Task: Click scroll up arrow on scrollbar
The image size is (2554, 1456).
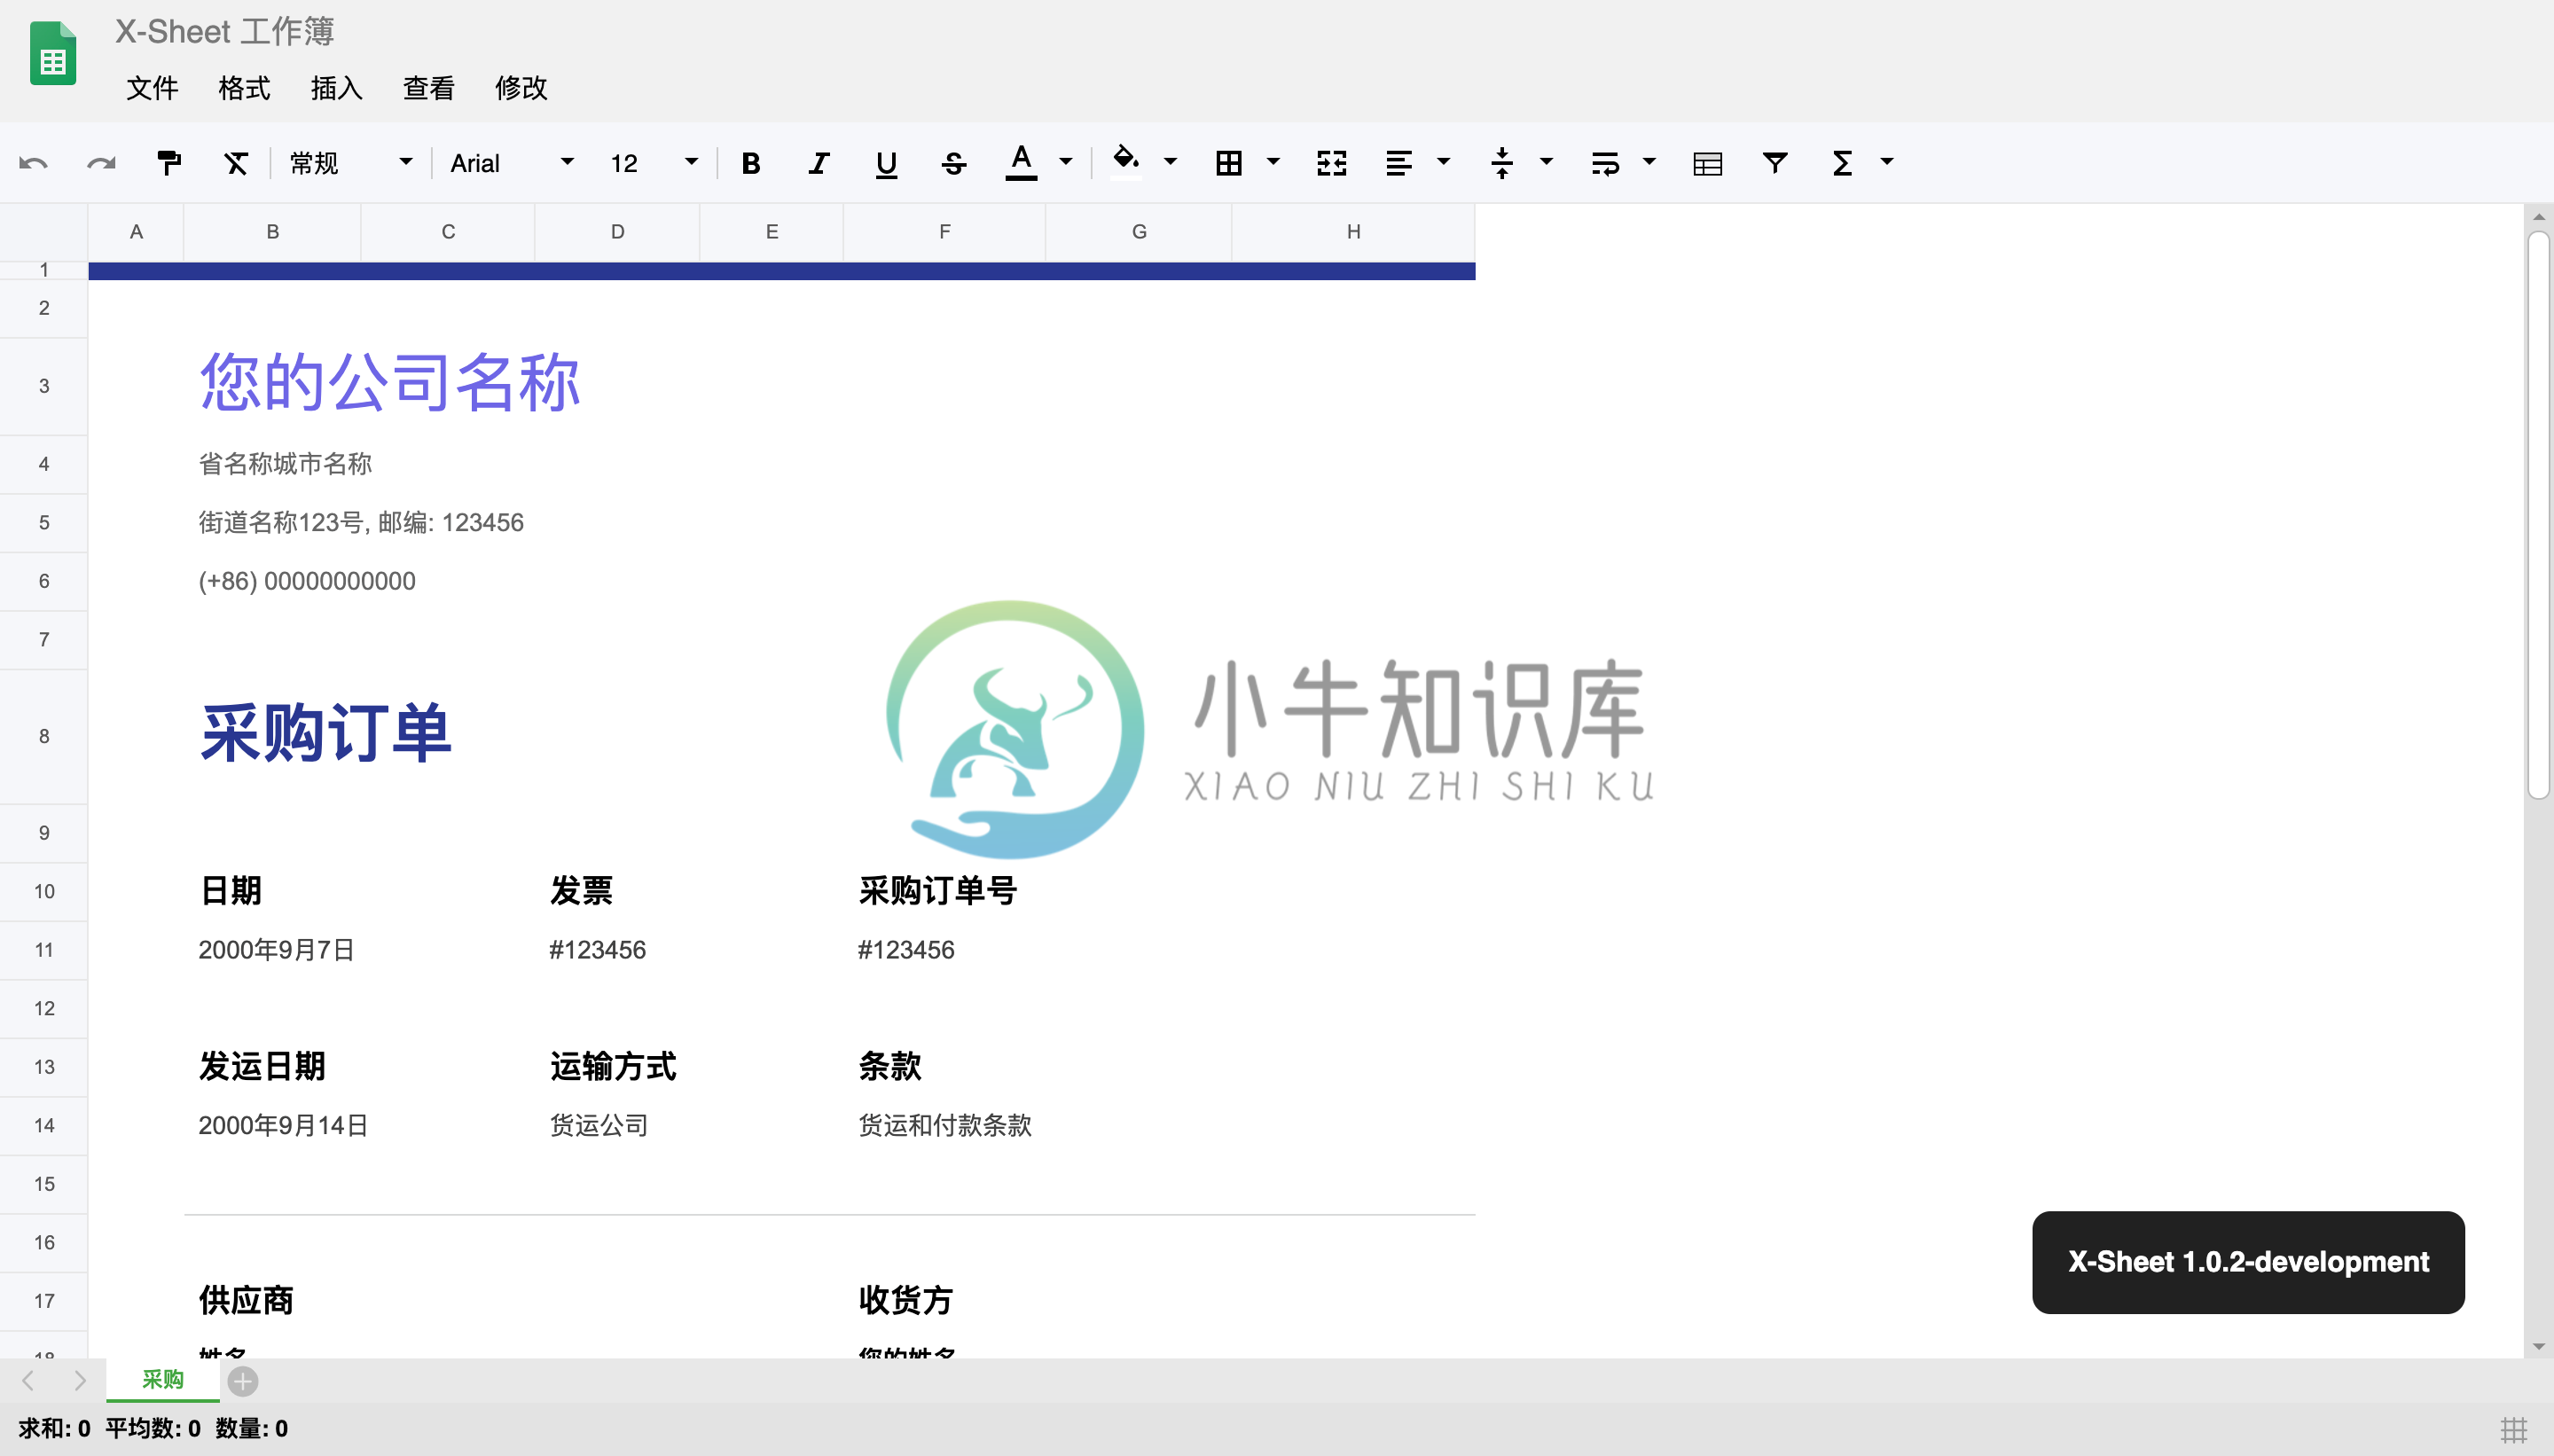Action: coord(2538,216)
